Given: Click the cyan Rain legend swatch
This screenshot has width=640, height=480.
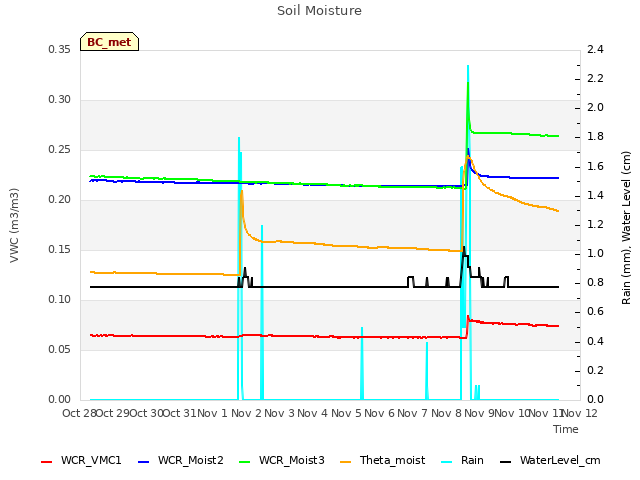Looking at the screenshot, I should pyautogui.click(x=447, y=462).
